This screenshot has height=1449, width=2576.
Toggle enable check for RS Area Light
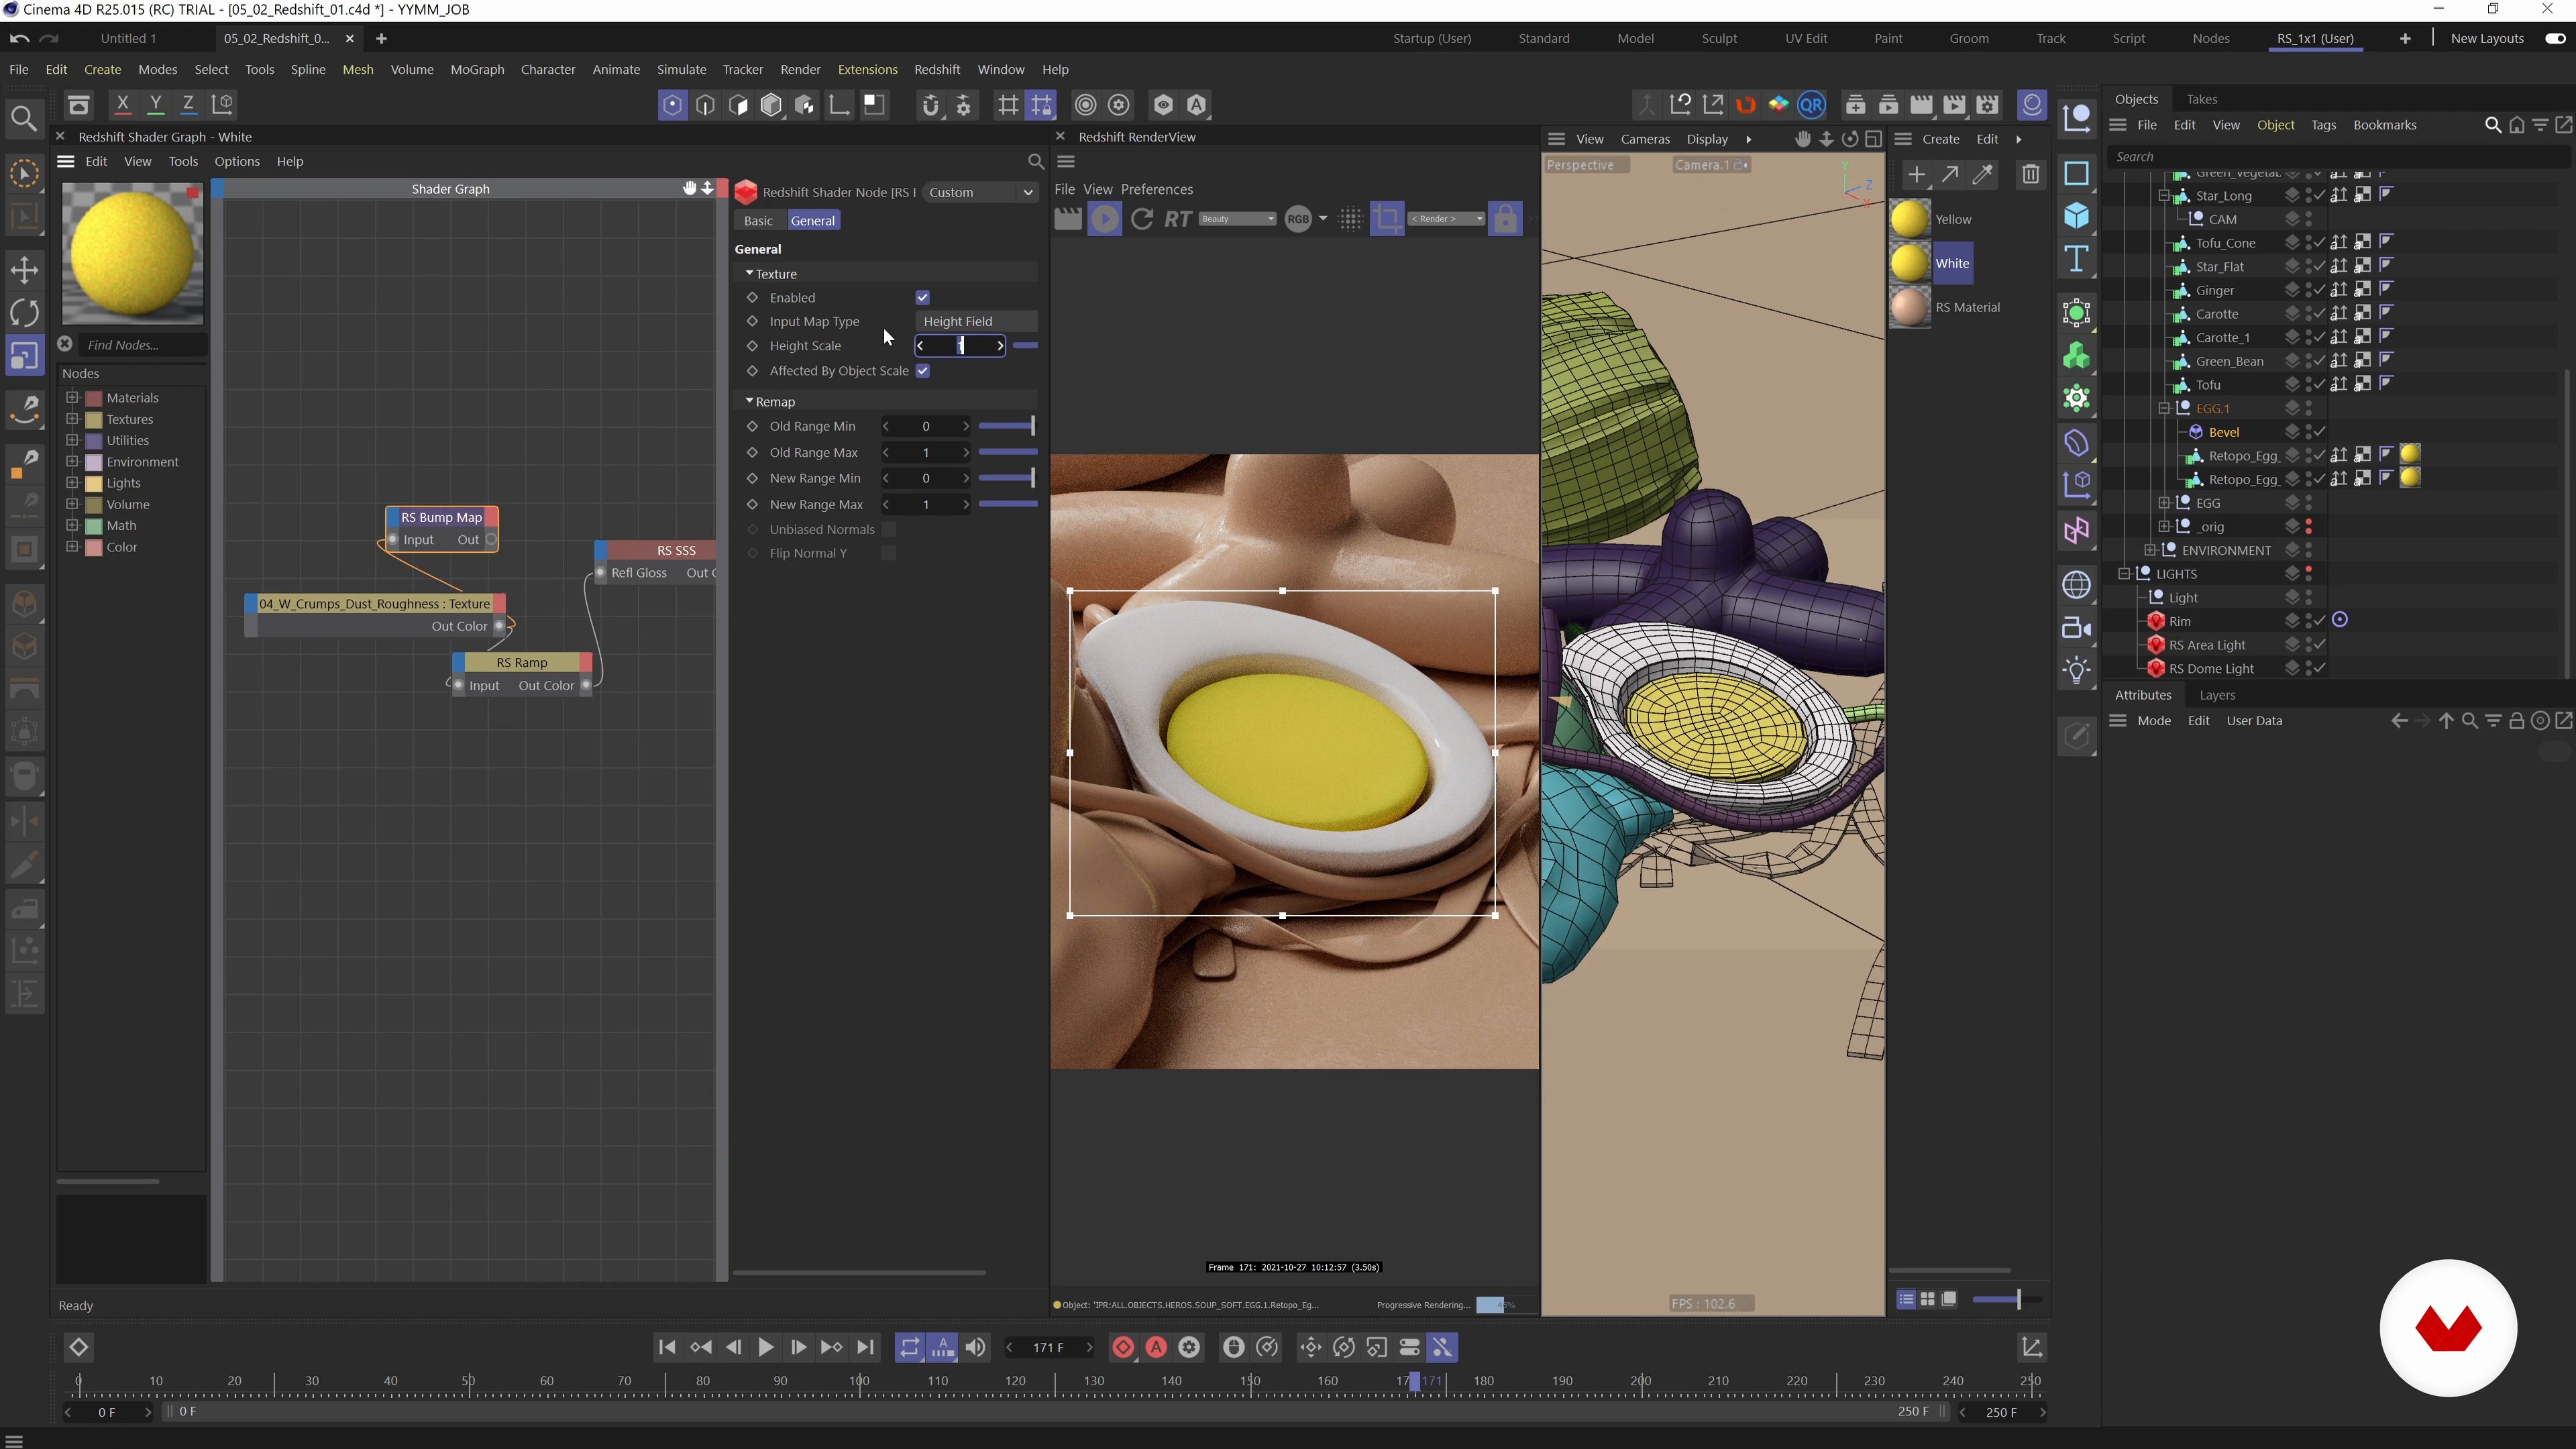point(2319,645)
